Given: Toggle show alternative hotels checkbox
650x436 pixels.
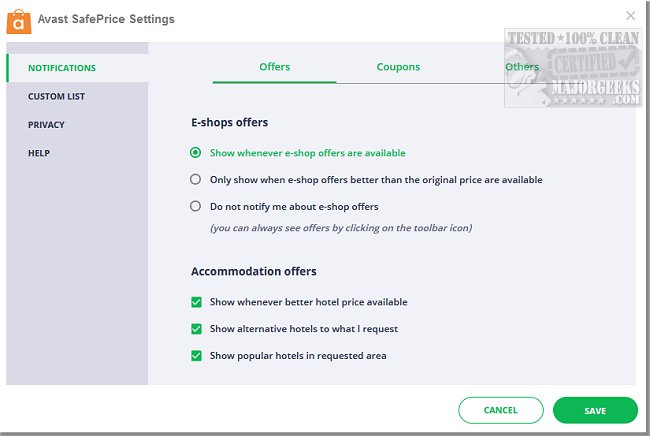Looking at the screenshot, I should (196, 329).
